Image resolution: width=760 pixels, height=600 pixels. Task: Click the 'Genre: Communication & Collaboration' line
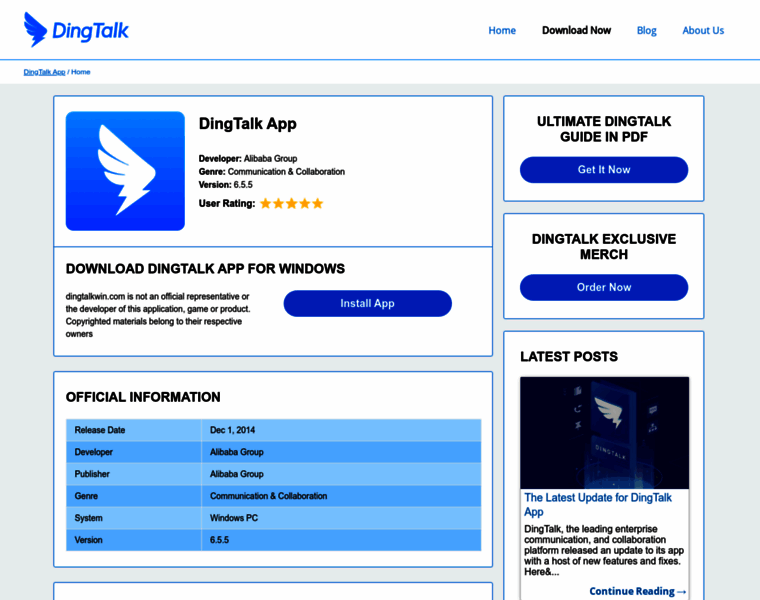271,172
